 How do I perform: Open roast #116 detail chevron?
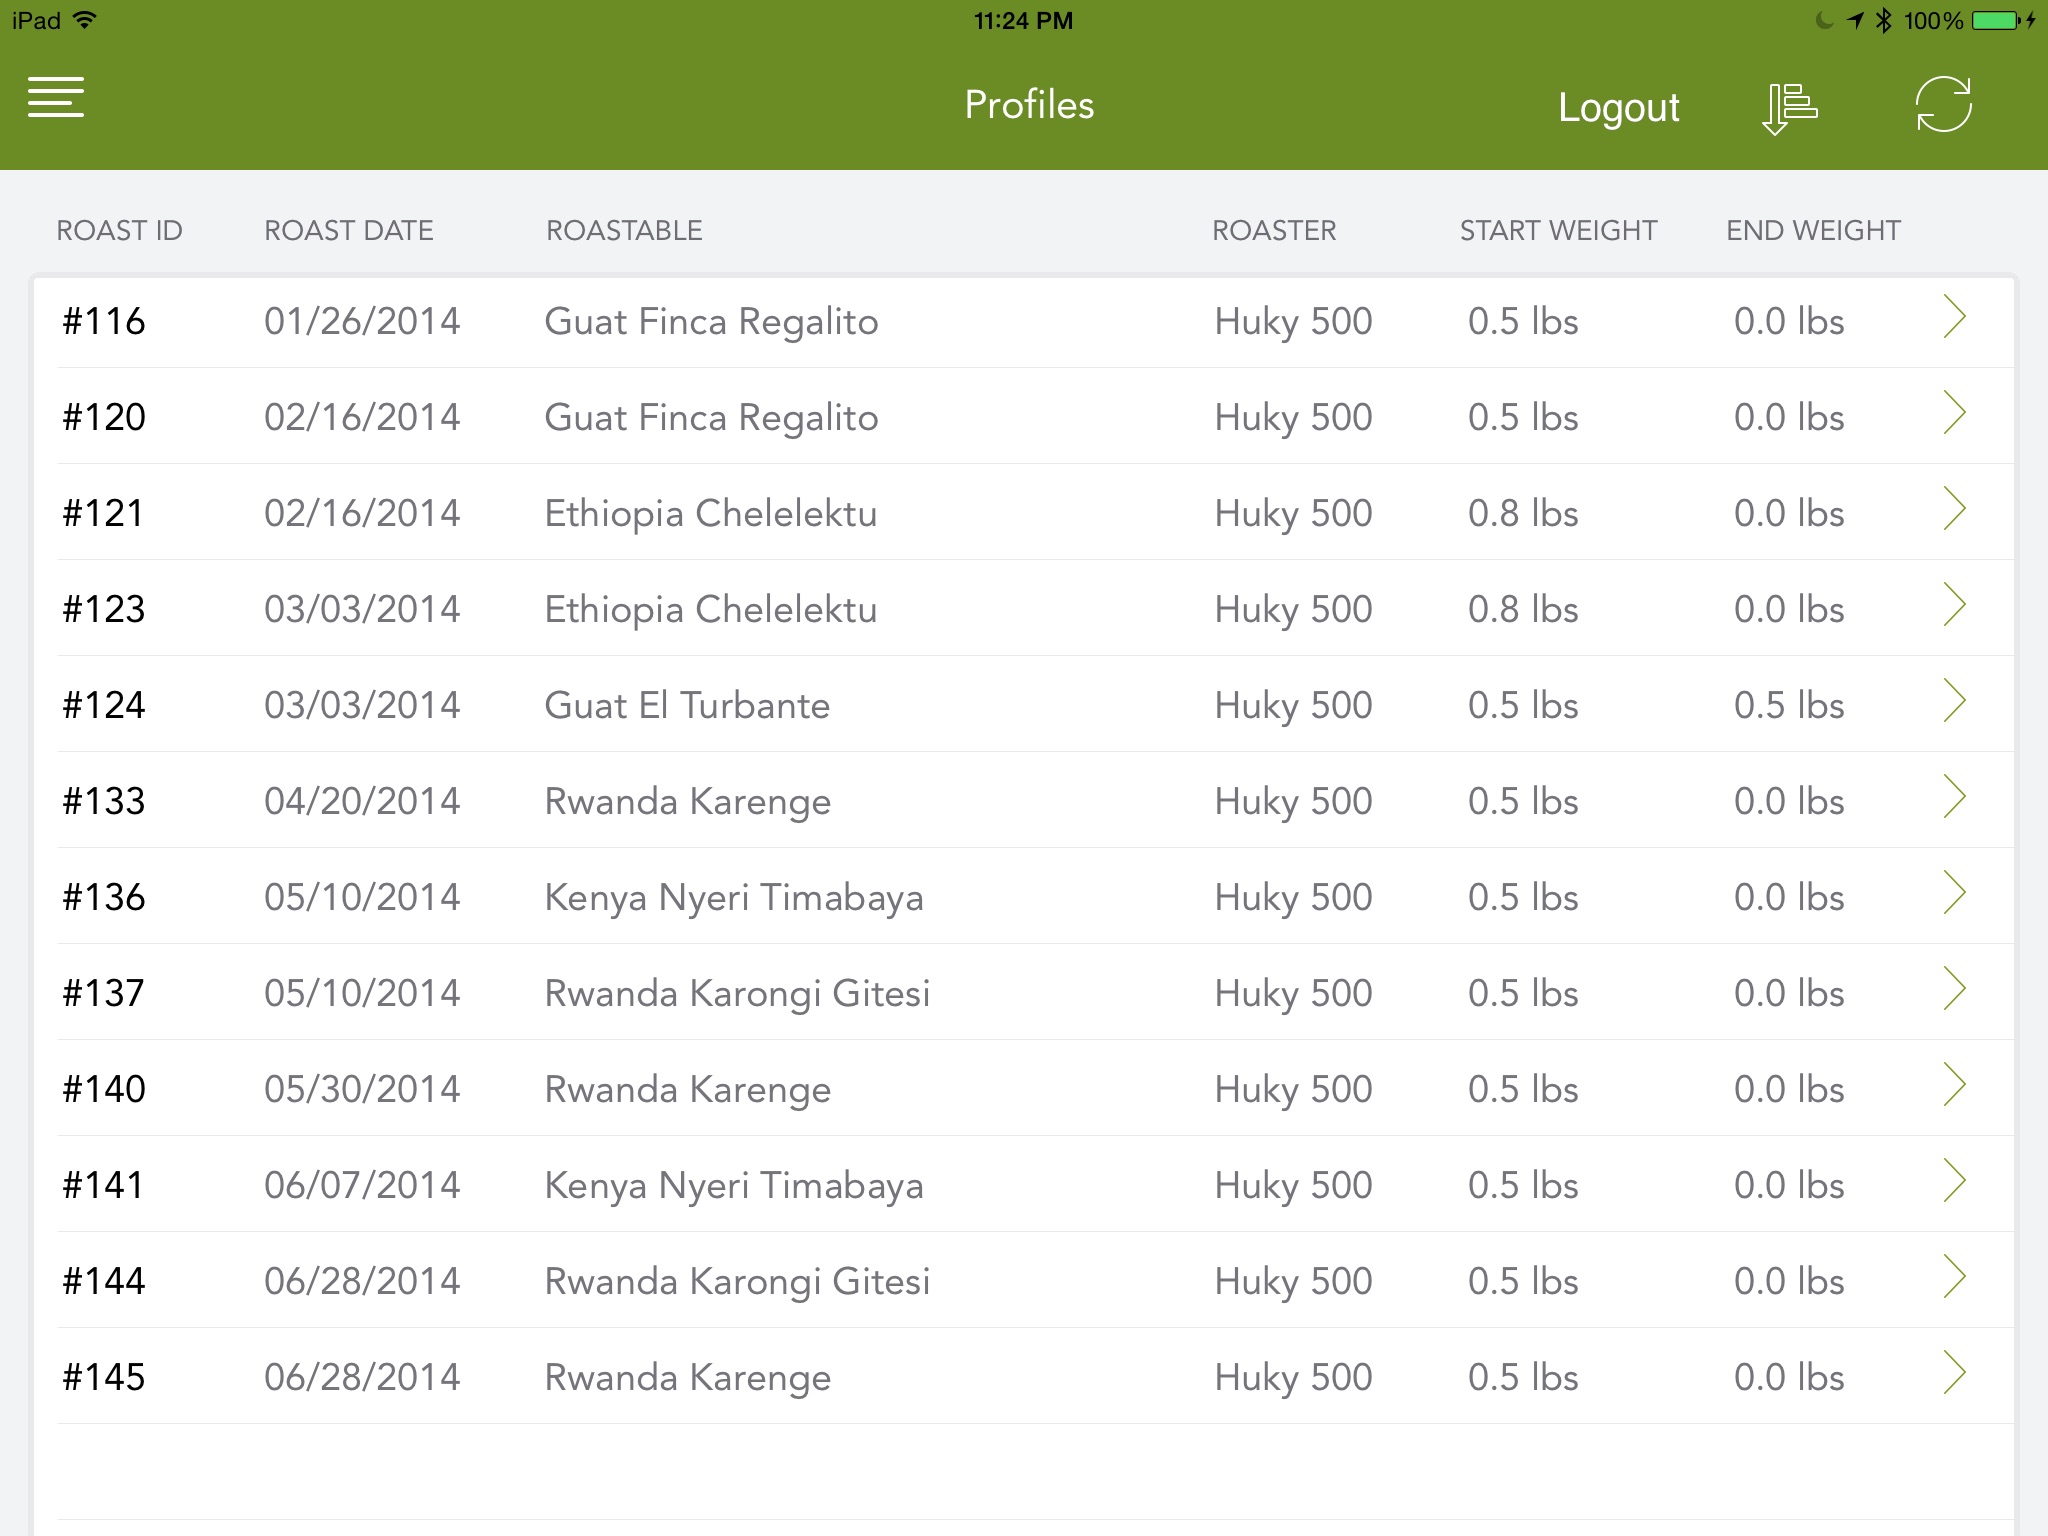(1954, 317)
